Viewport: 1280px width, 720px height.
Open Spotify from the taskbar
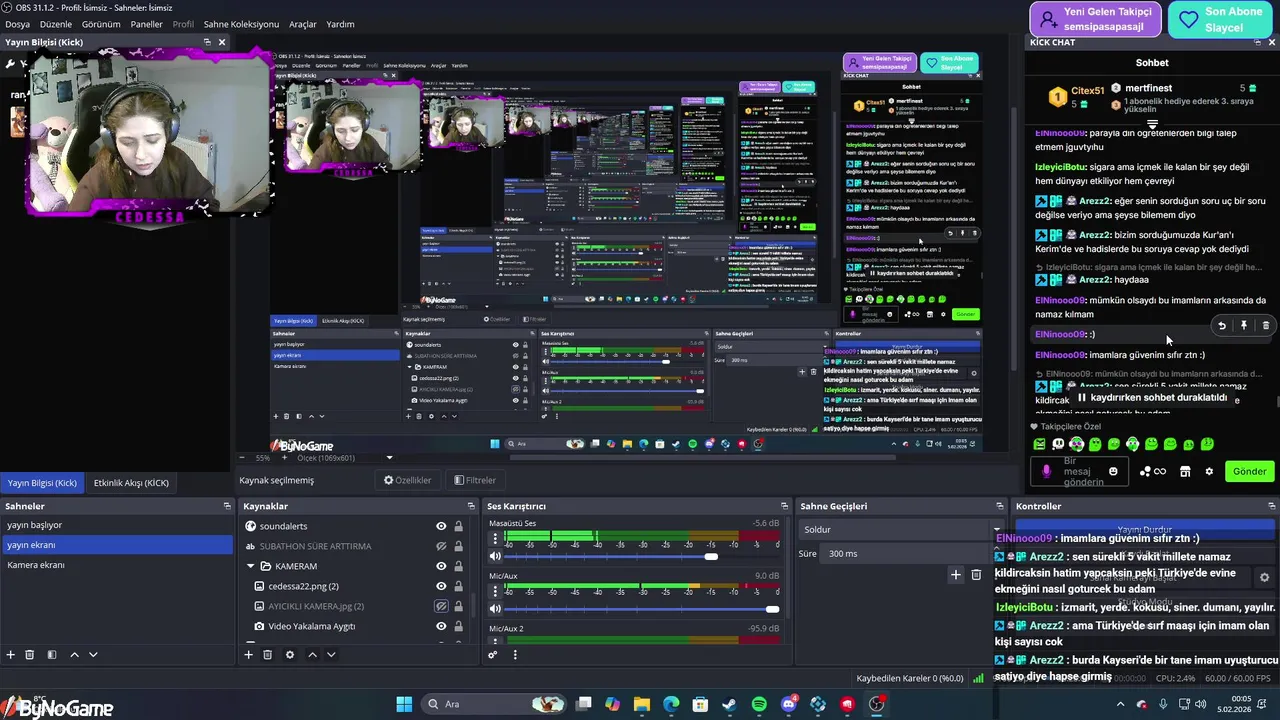click(759, 704)
